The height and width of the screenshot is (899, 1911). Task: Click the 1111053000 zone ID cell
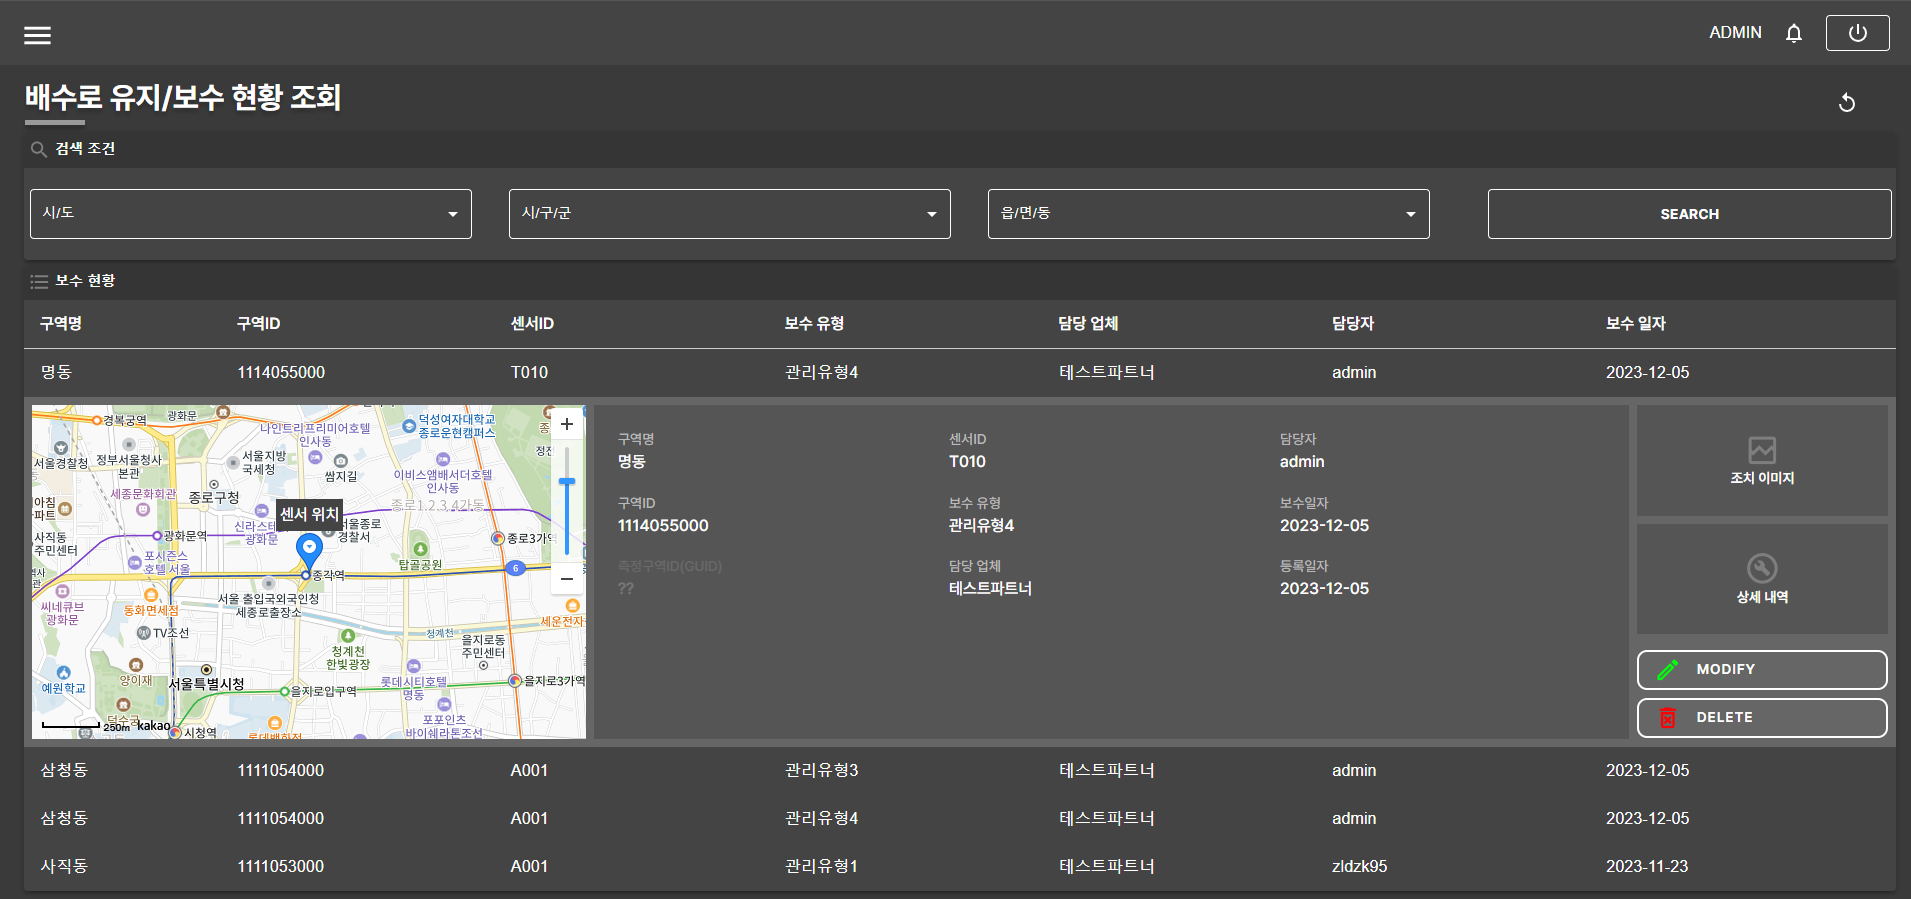tap(281, 866)
